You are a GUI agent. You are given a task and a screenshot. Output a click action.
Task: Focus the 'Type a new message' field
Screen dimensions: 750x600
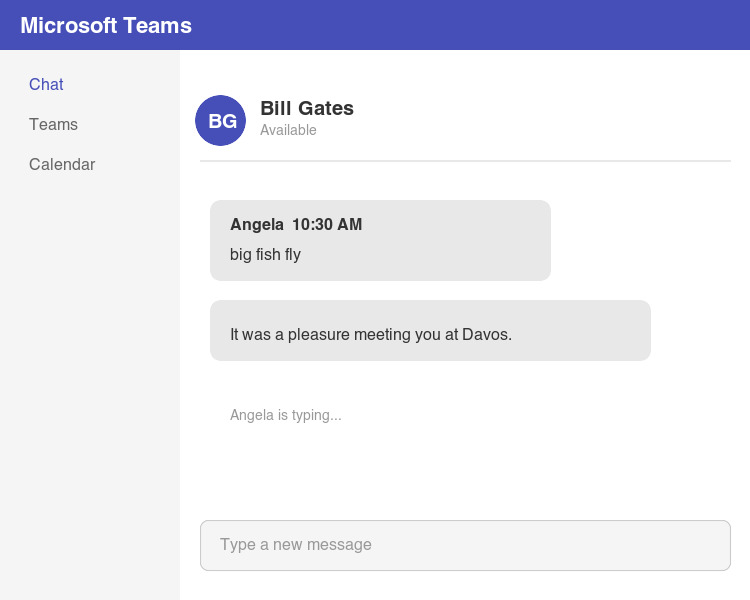[465, 545]
